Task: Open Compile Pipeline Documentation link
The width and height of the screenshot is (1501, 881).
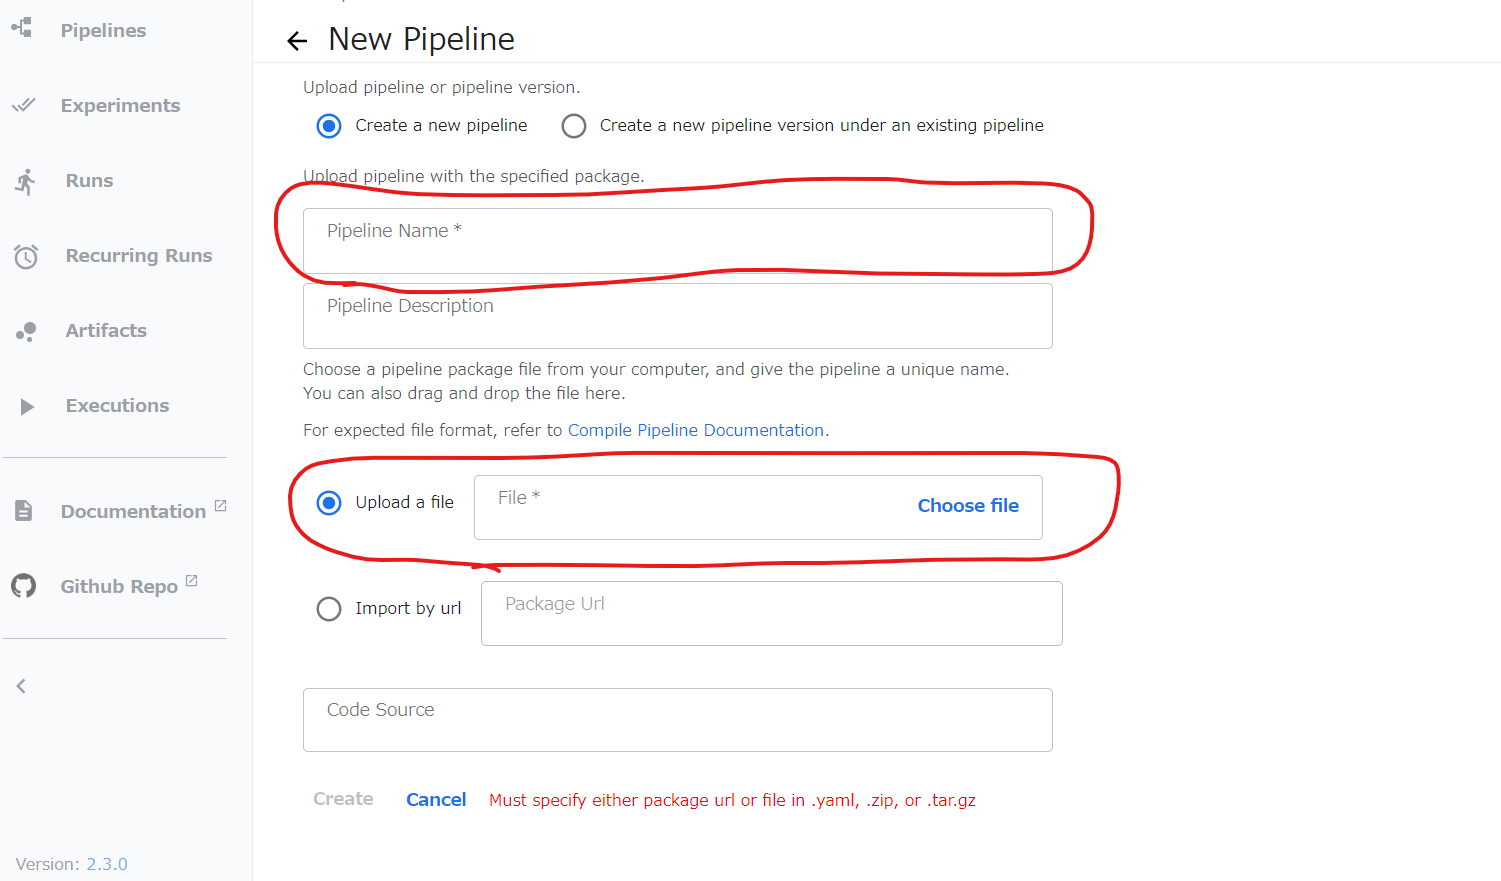Action: pyautogui.click(x=695, y=429)
